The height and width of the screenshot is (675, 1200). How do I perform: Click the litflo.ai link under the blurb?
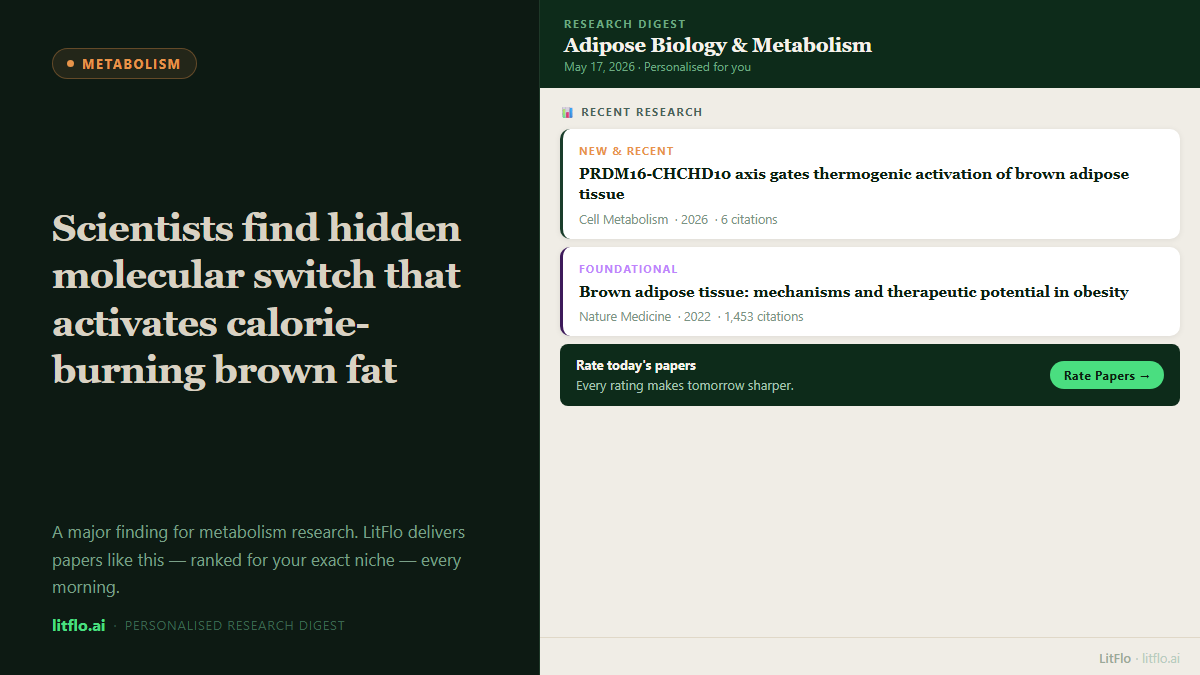pyautogui.click(x=78, y=625)
